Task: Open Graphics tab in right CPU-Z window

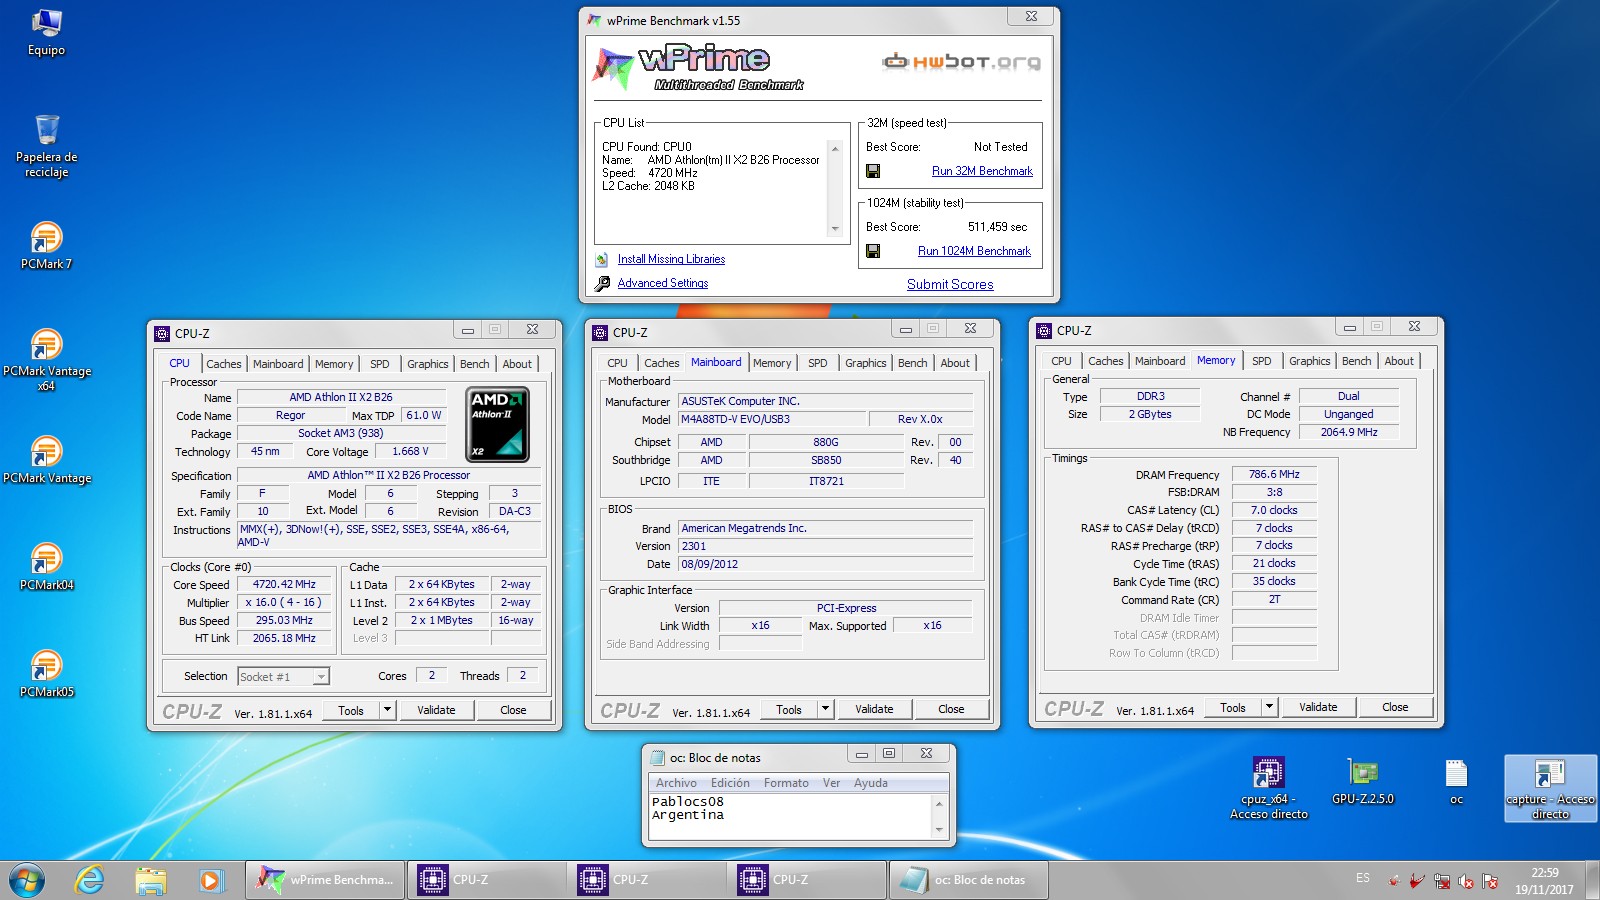Action: (x=1309, y=361)
